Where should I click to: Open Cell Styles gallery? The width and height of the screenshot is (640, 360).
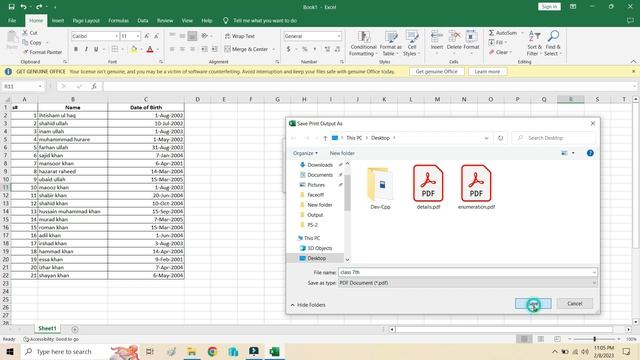[x=411, y=43]
